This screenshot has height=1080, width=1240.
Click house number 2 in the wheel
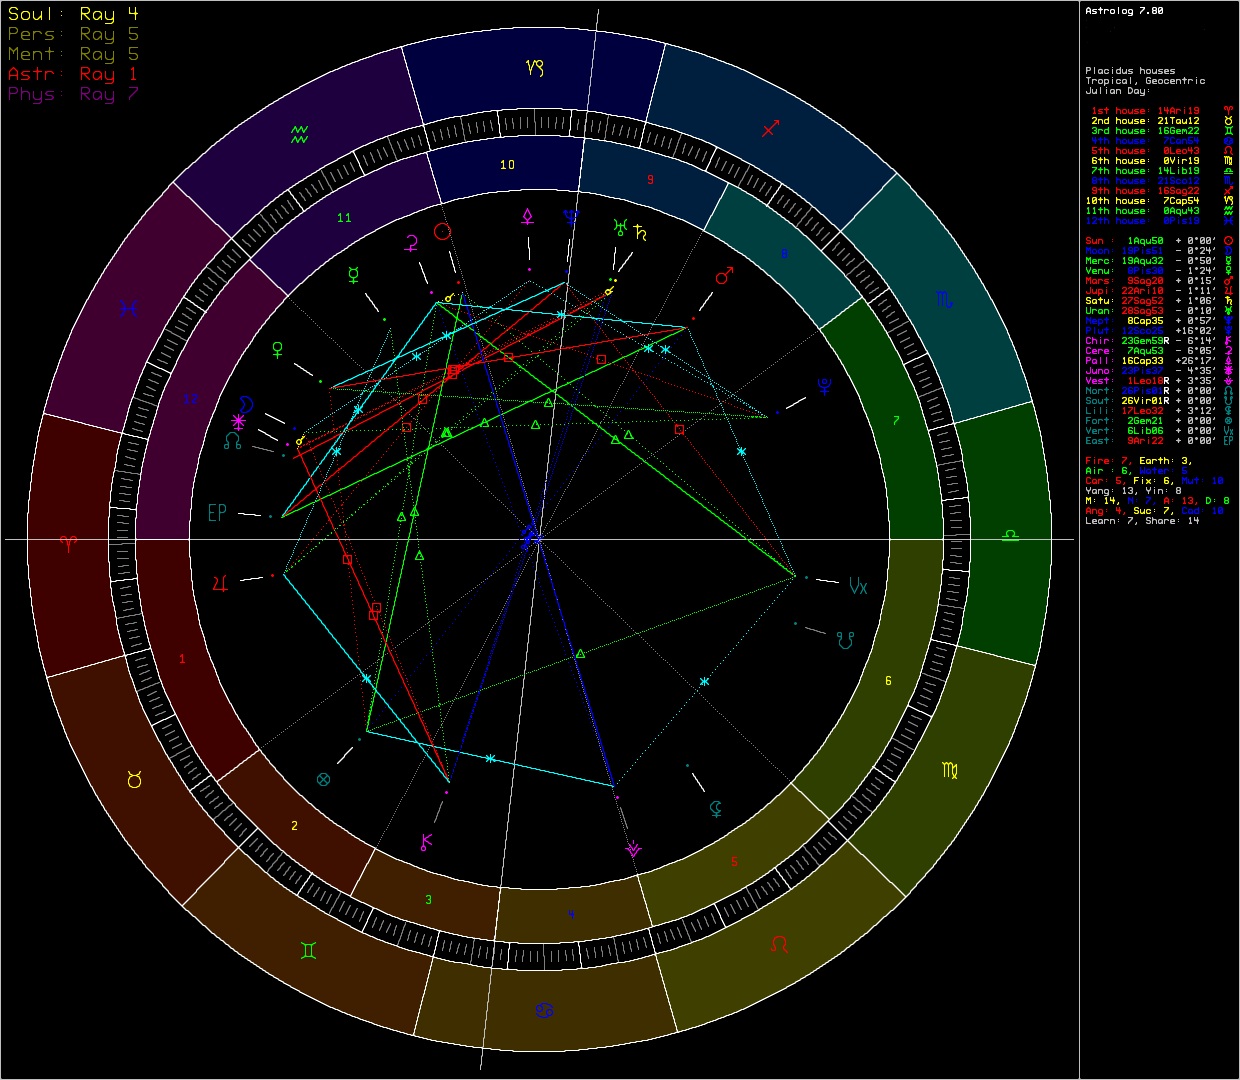point(294,826)
